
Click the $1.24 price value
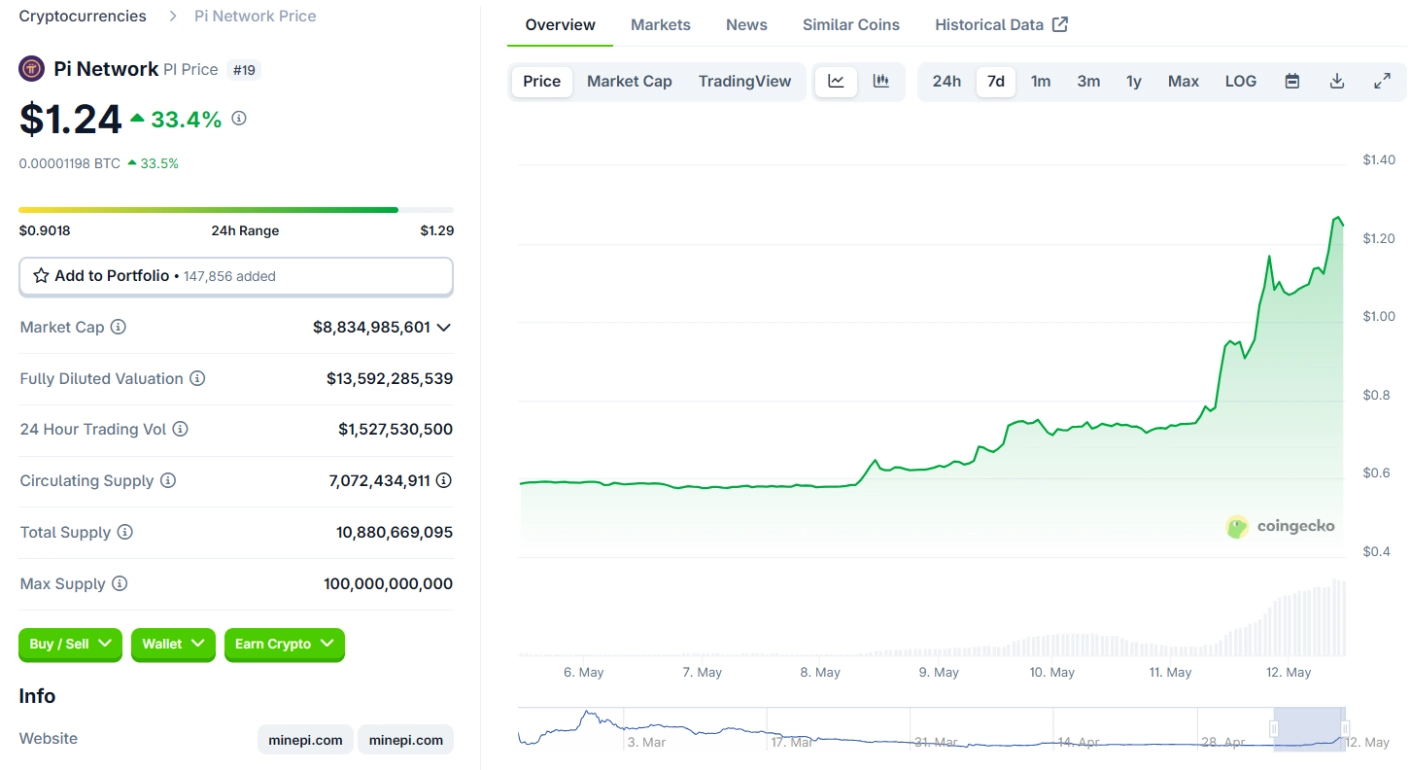[70, 119]
